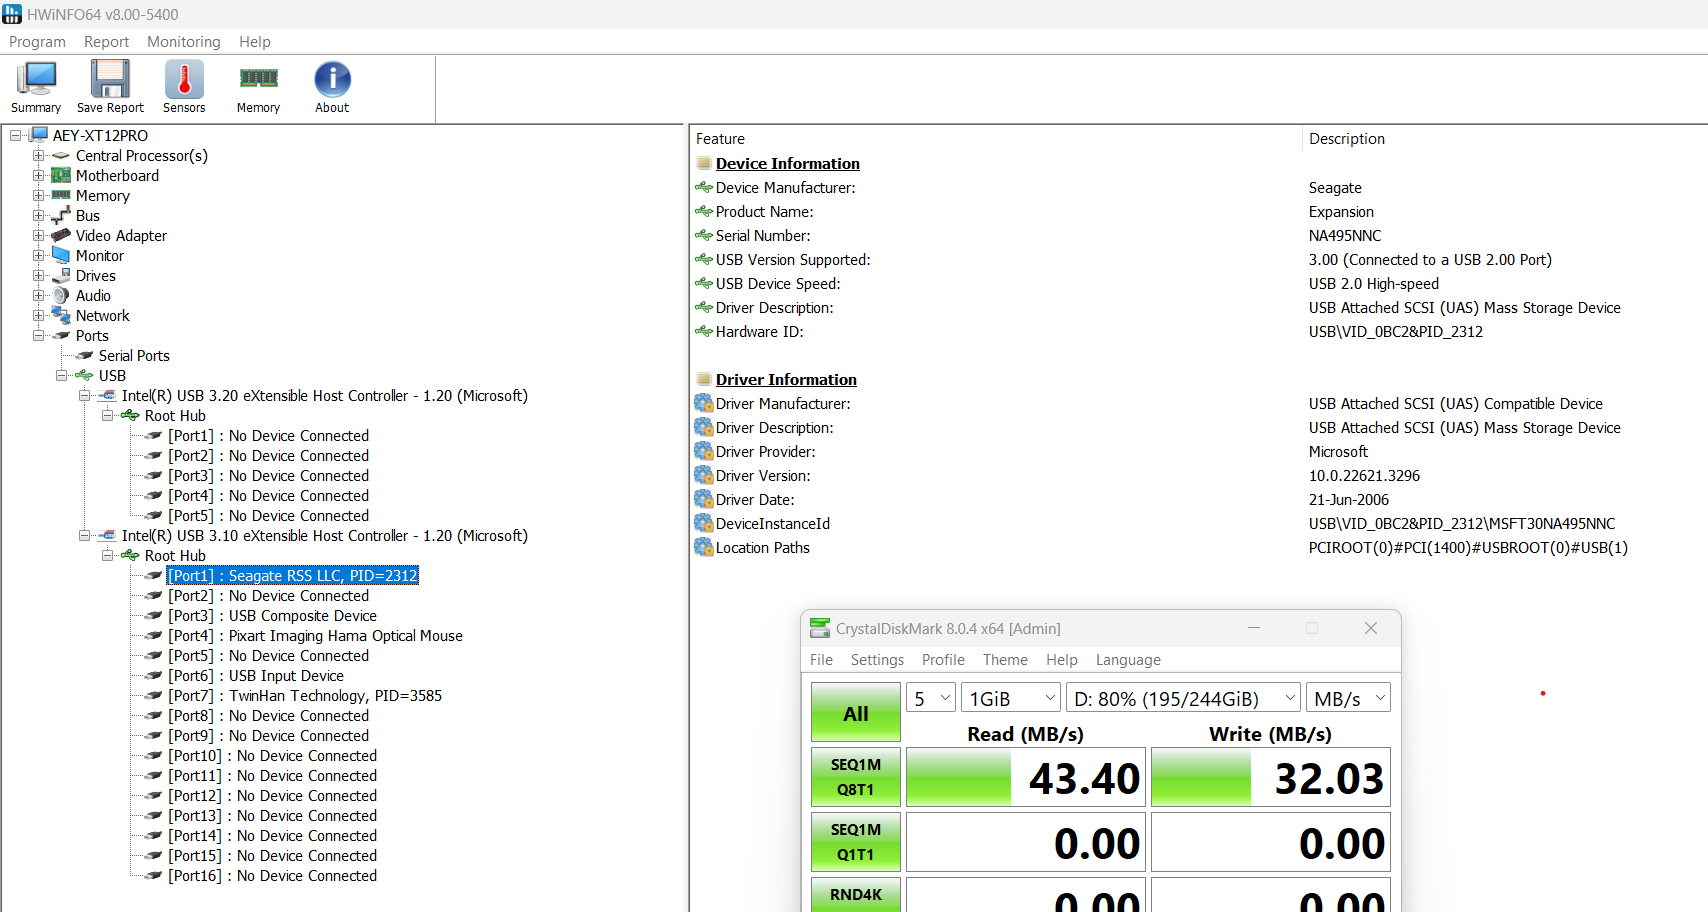Collapse the USB 3.10 controller's Root Hub
This screenshot has height=912, width=1708.
click(x=107, y=555)
